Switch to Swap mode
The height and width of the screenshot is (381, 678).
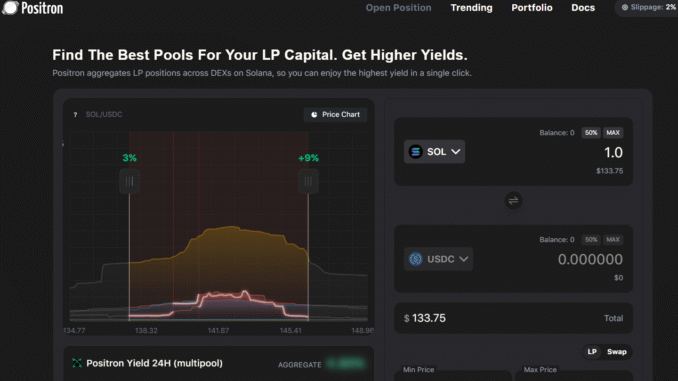[x=617, y=352]
